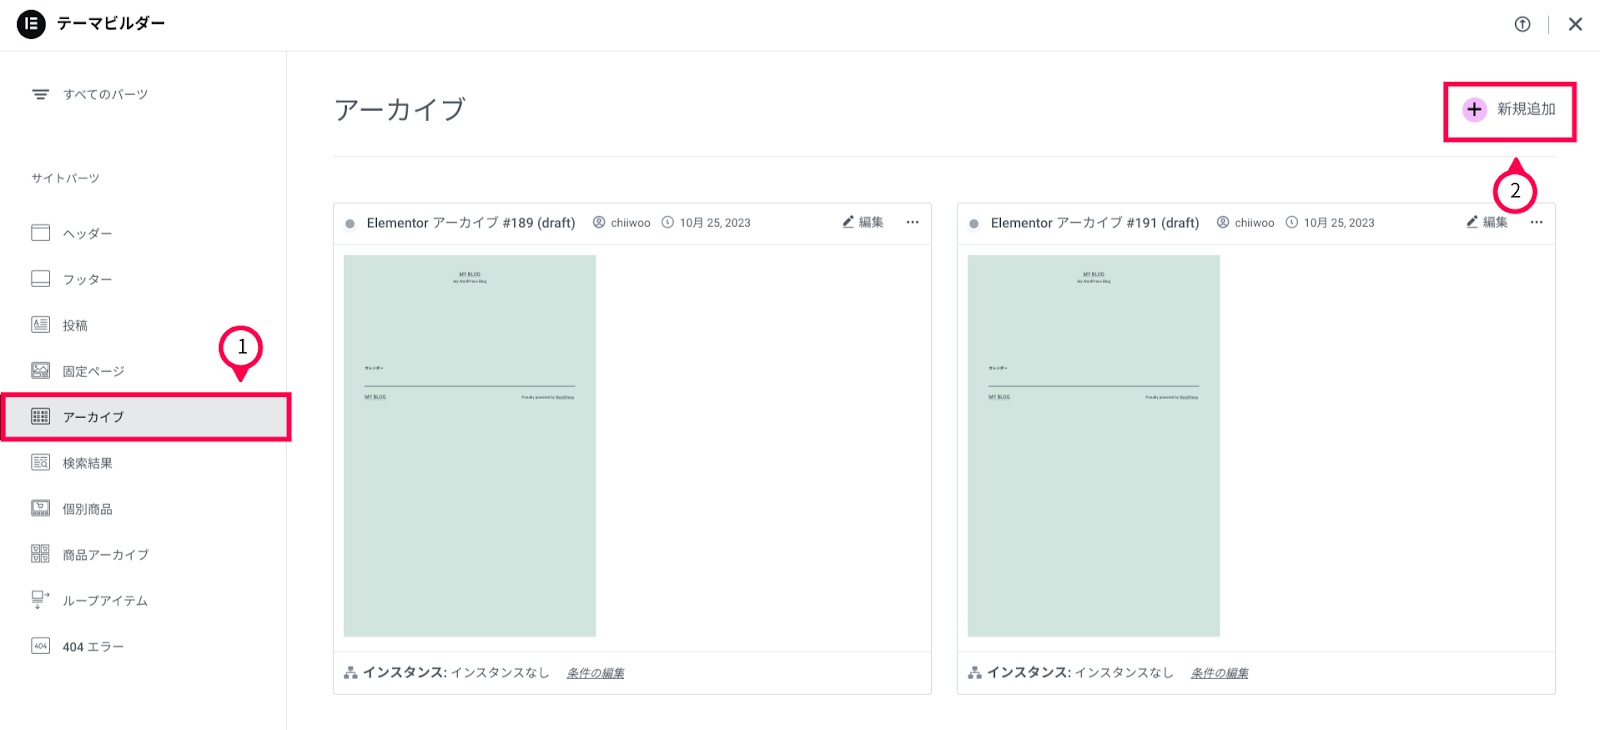Select 検索結果 label in site parts
Image resolution: width=1600 pixels, height=730 pixels.
point(87,463)
